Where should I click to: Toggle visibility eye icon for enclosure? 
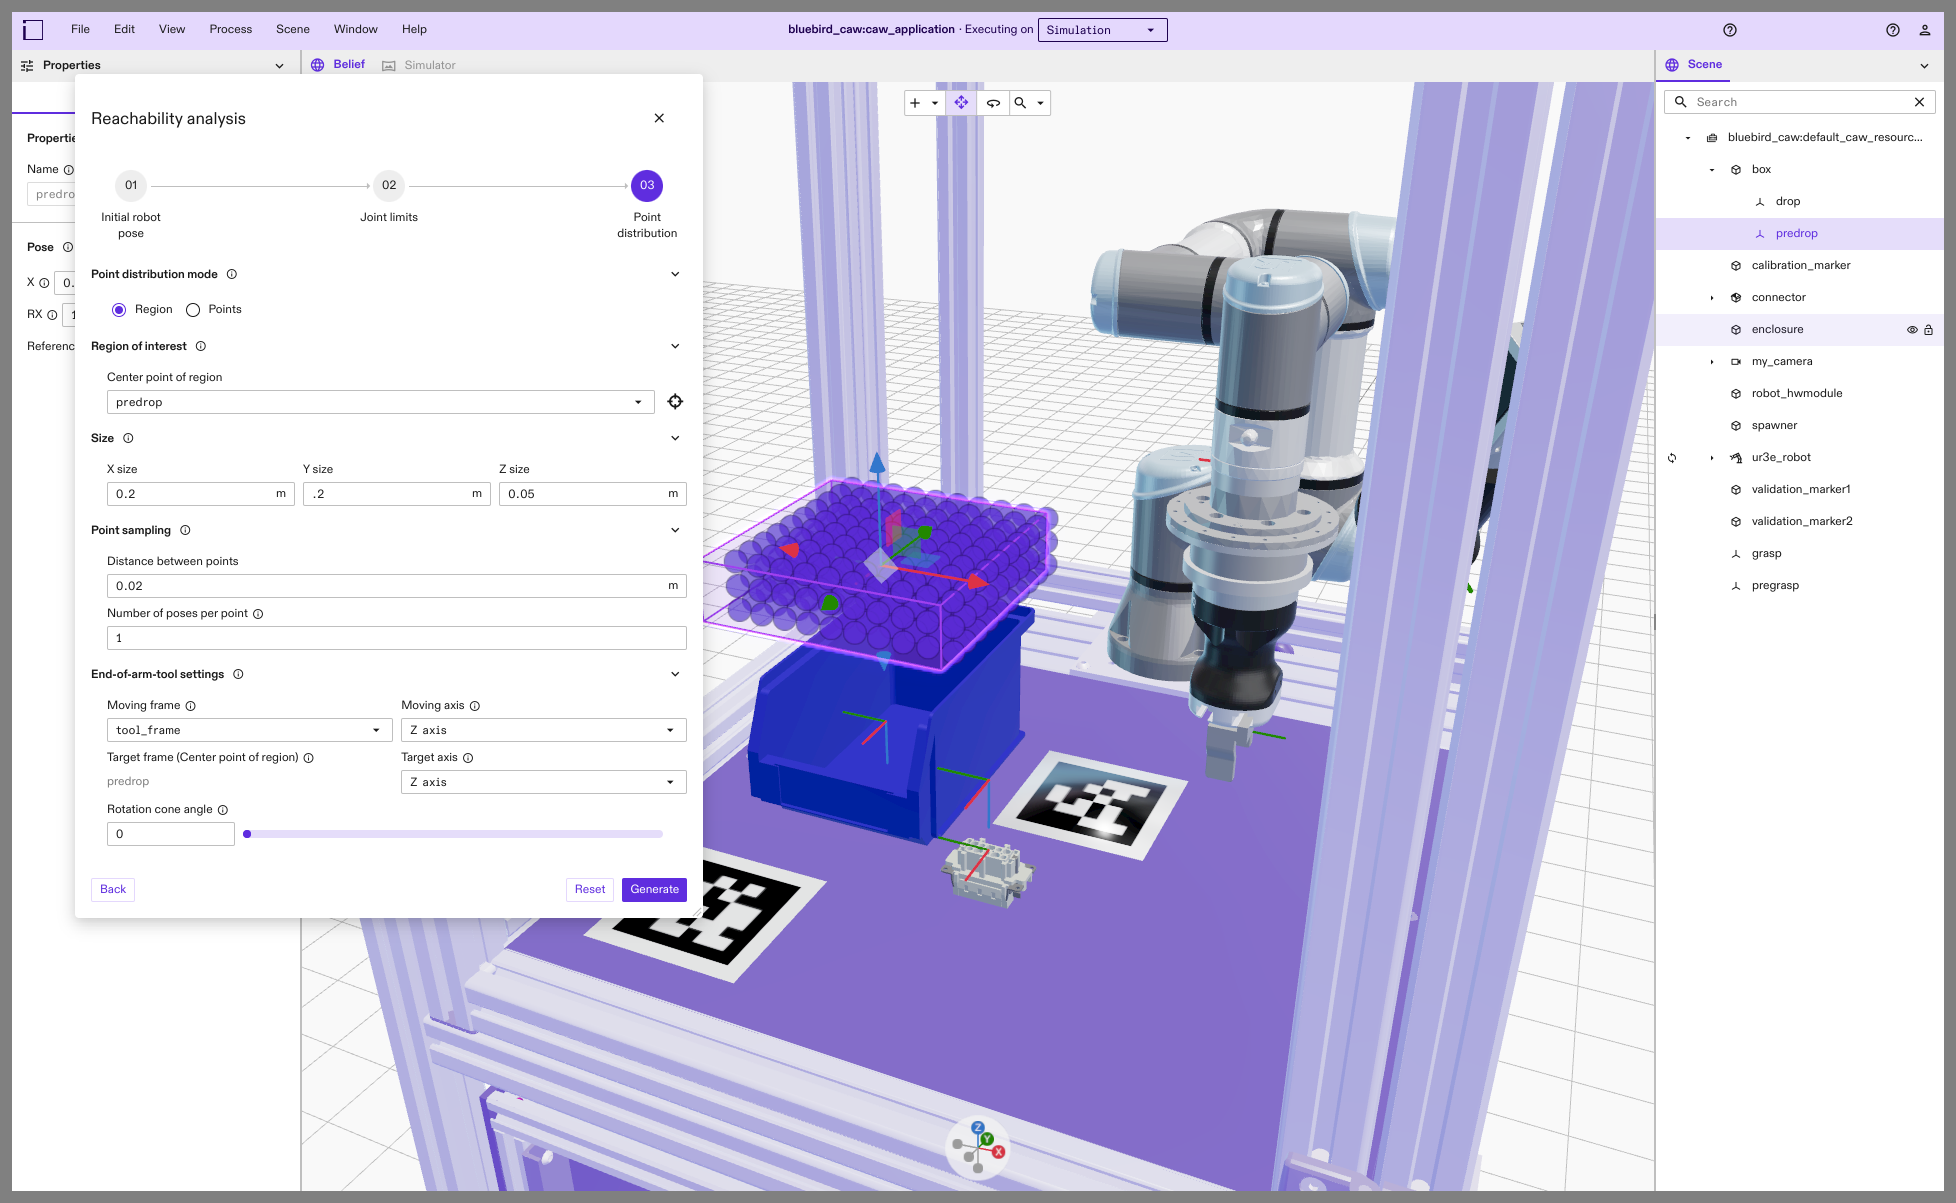click(1911, 330)
